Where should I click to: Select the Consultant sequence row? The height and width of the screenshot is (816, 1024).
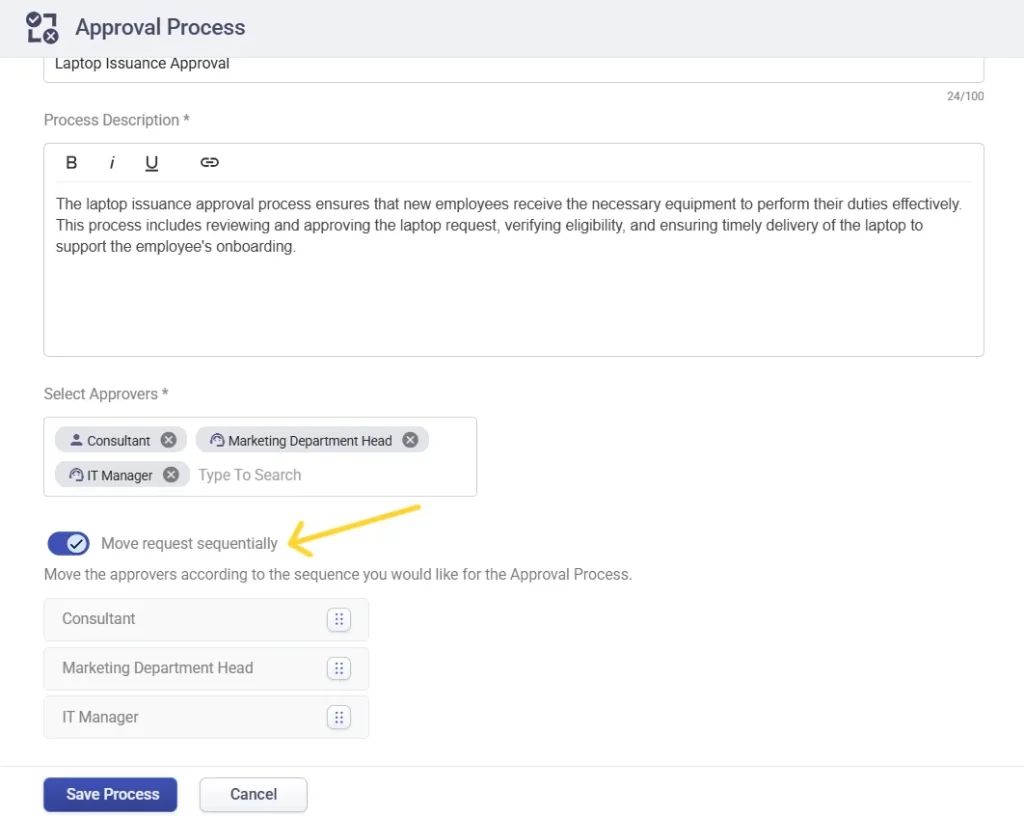(180, 619)
